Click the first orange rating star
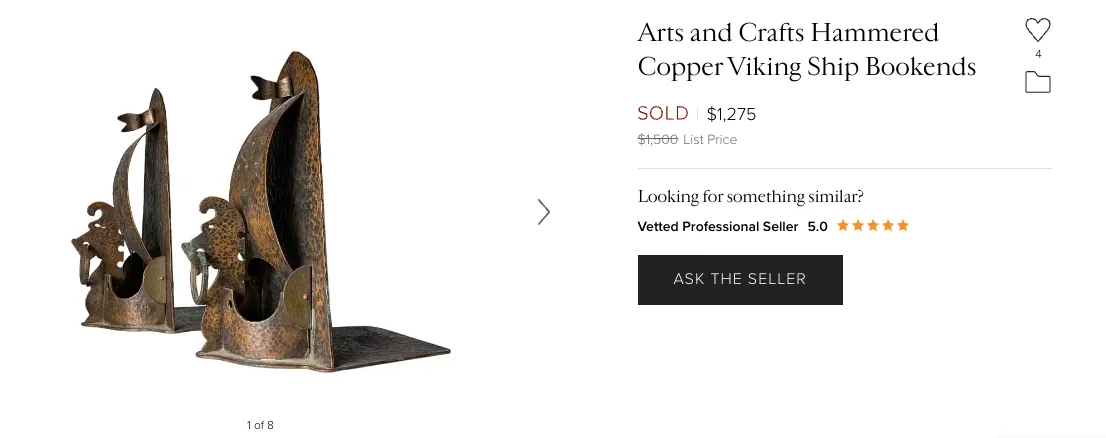1106x438 pixels. (843, 226)
